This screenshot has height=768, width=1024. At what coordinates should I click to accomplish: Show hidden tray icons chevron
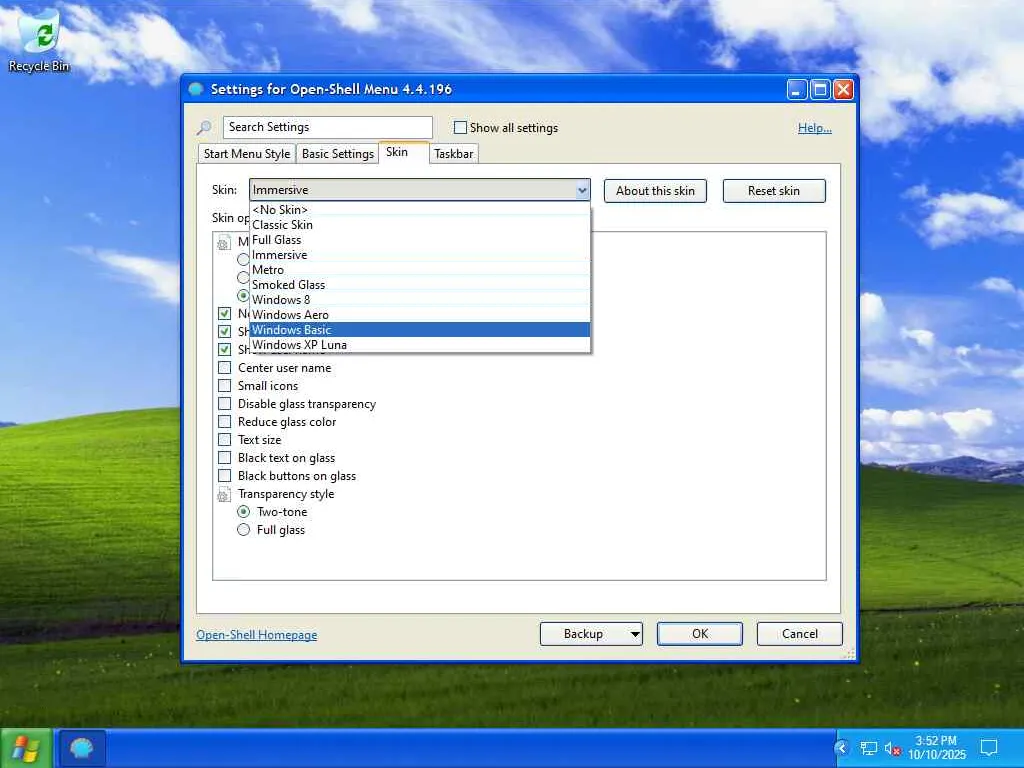tap(842, 748)
